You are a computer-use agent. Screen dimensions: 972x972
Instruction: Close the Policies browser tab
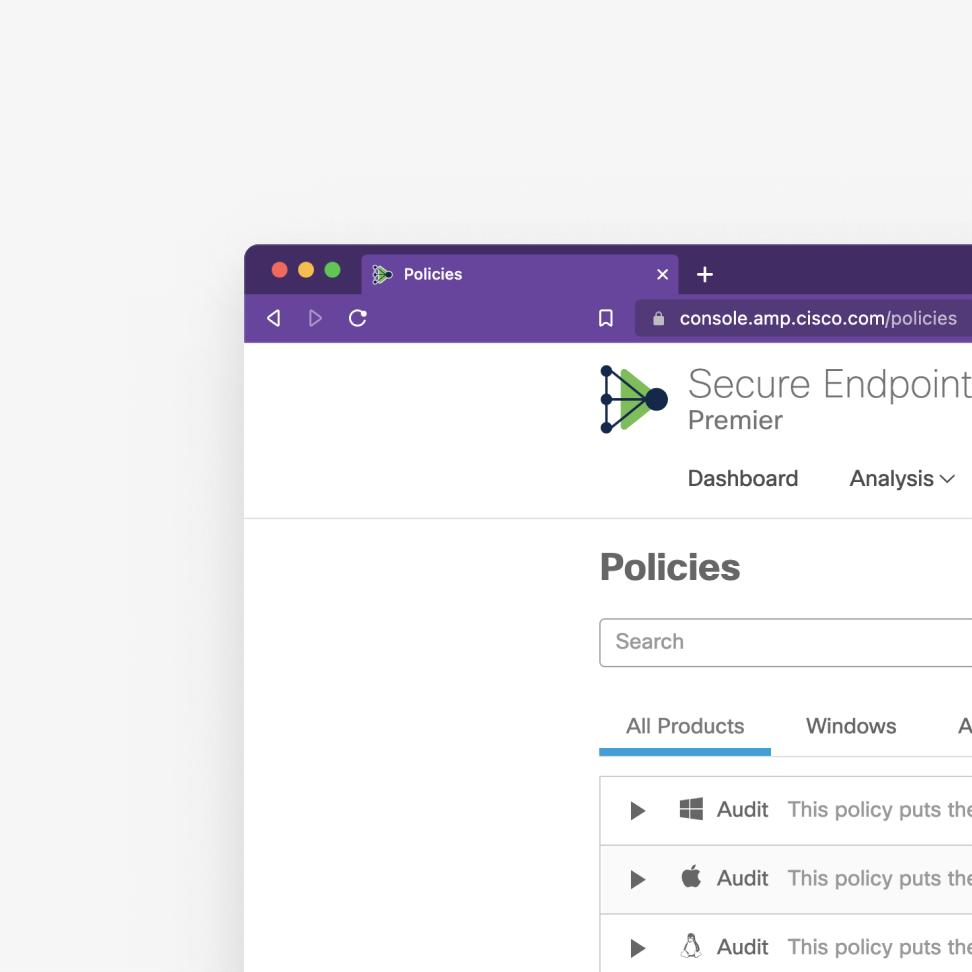click(x=663, y=274)
